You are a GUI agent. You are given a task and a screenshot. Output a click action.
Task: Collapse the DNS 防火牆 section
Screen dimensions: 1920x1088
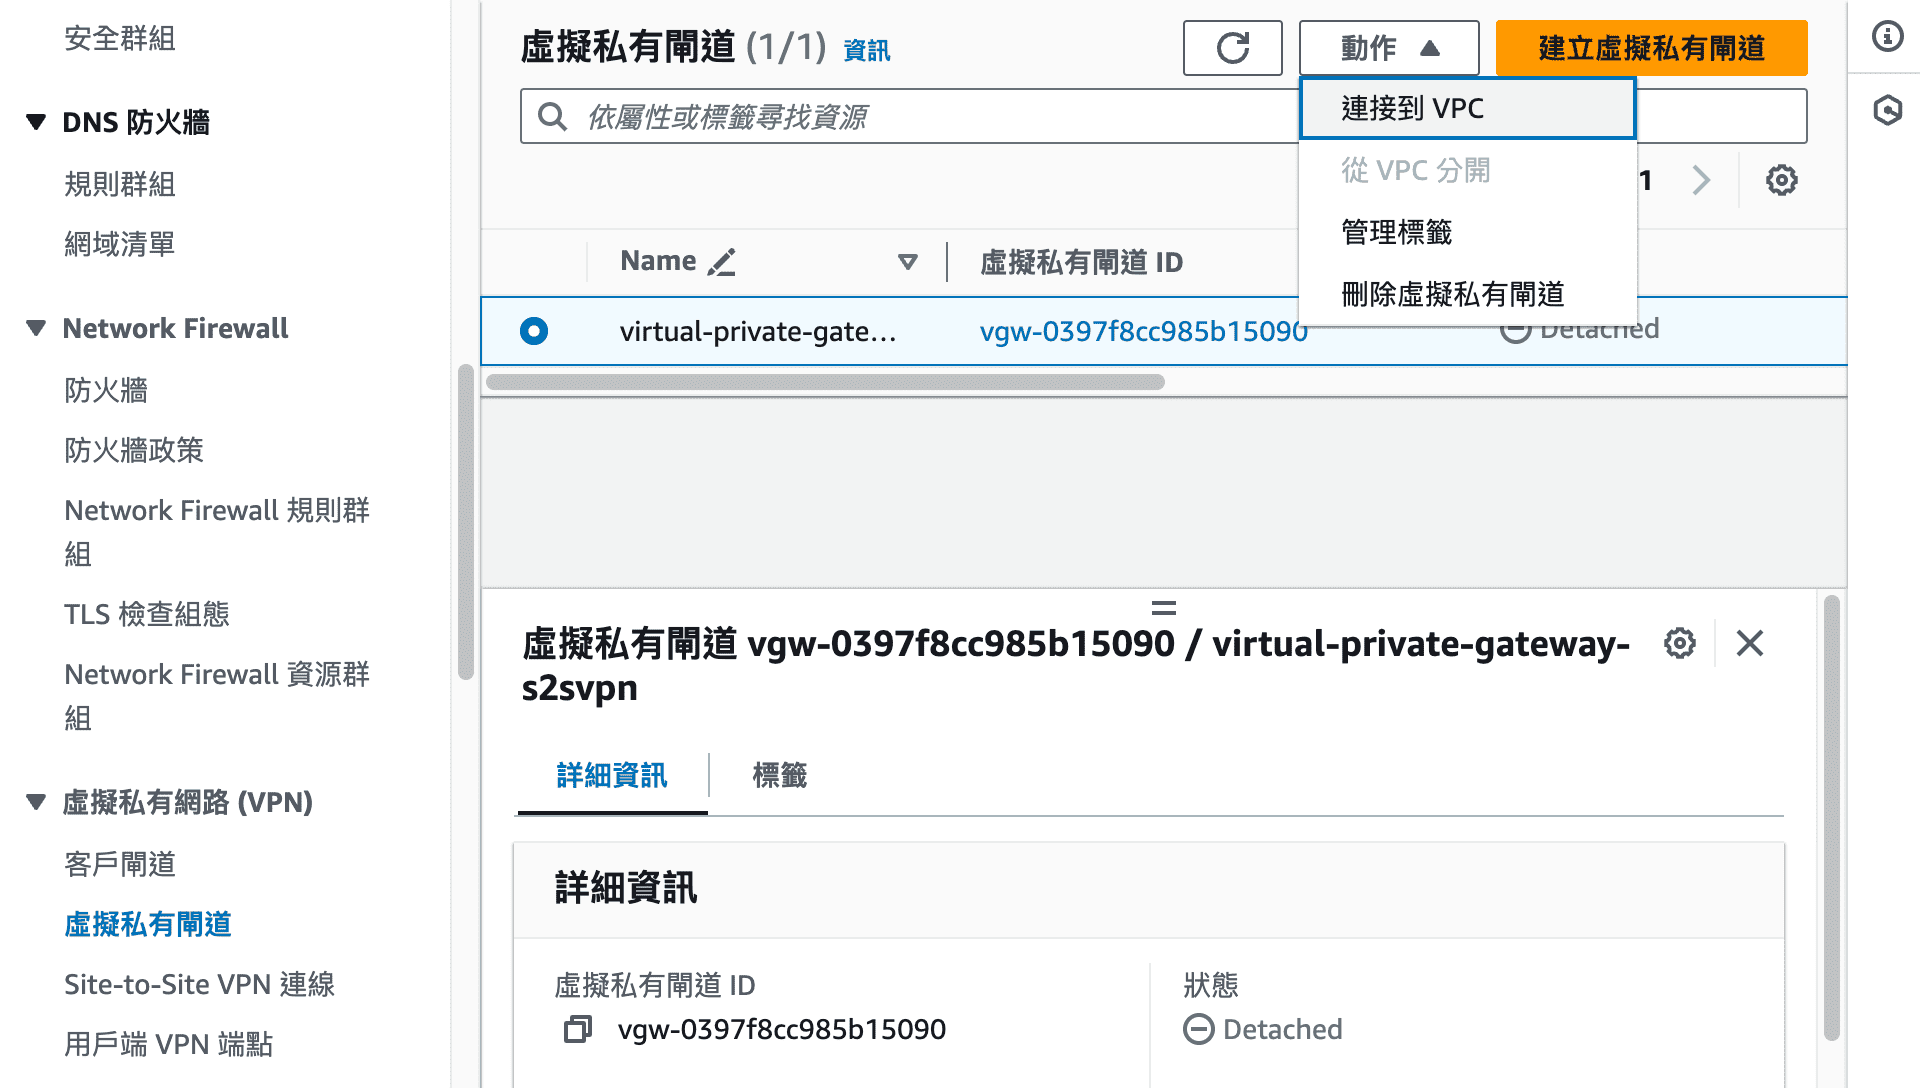coord(36,122)
